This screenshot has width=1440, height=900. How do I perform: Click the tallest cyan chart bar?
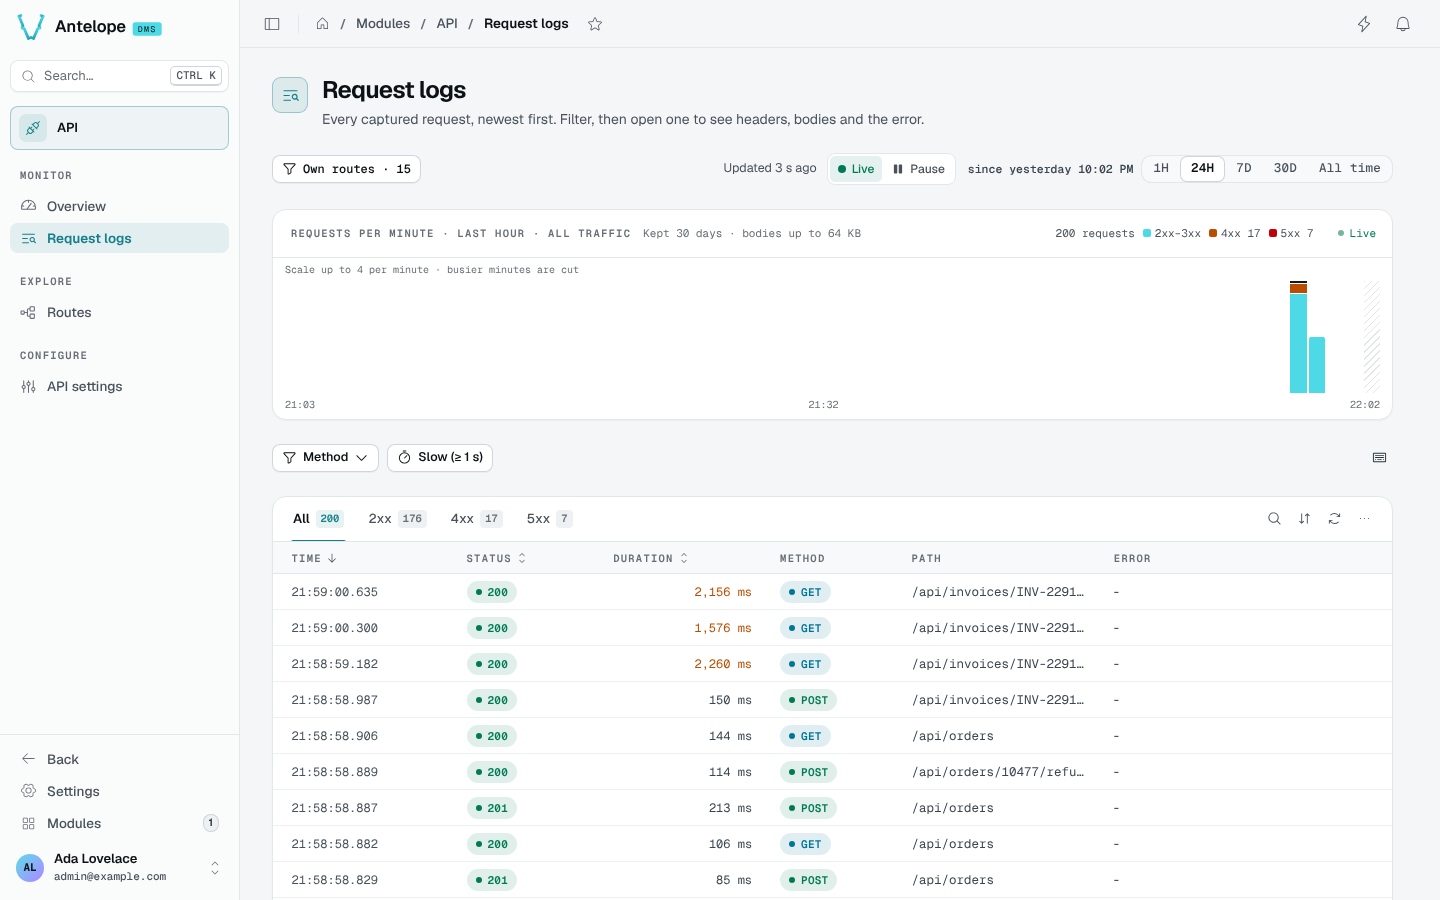[1298, 343]
